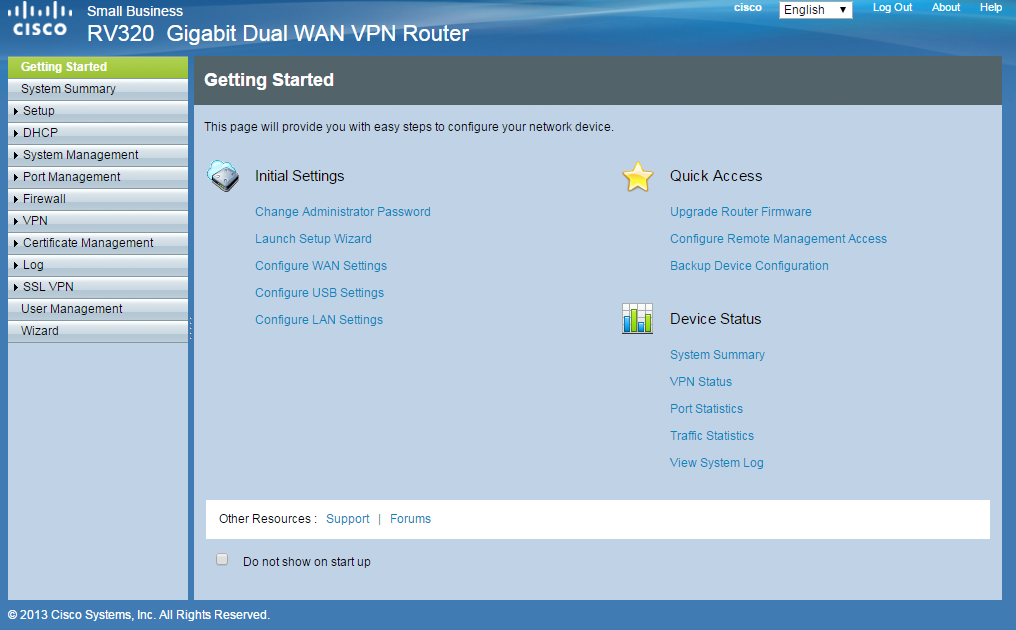Viewport: 1016px width, 630px height.
Task: Expand the SSL VPN section
Action: click(48, 287)
